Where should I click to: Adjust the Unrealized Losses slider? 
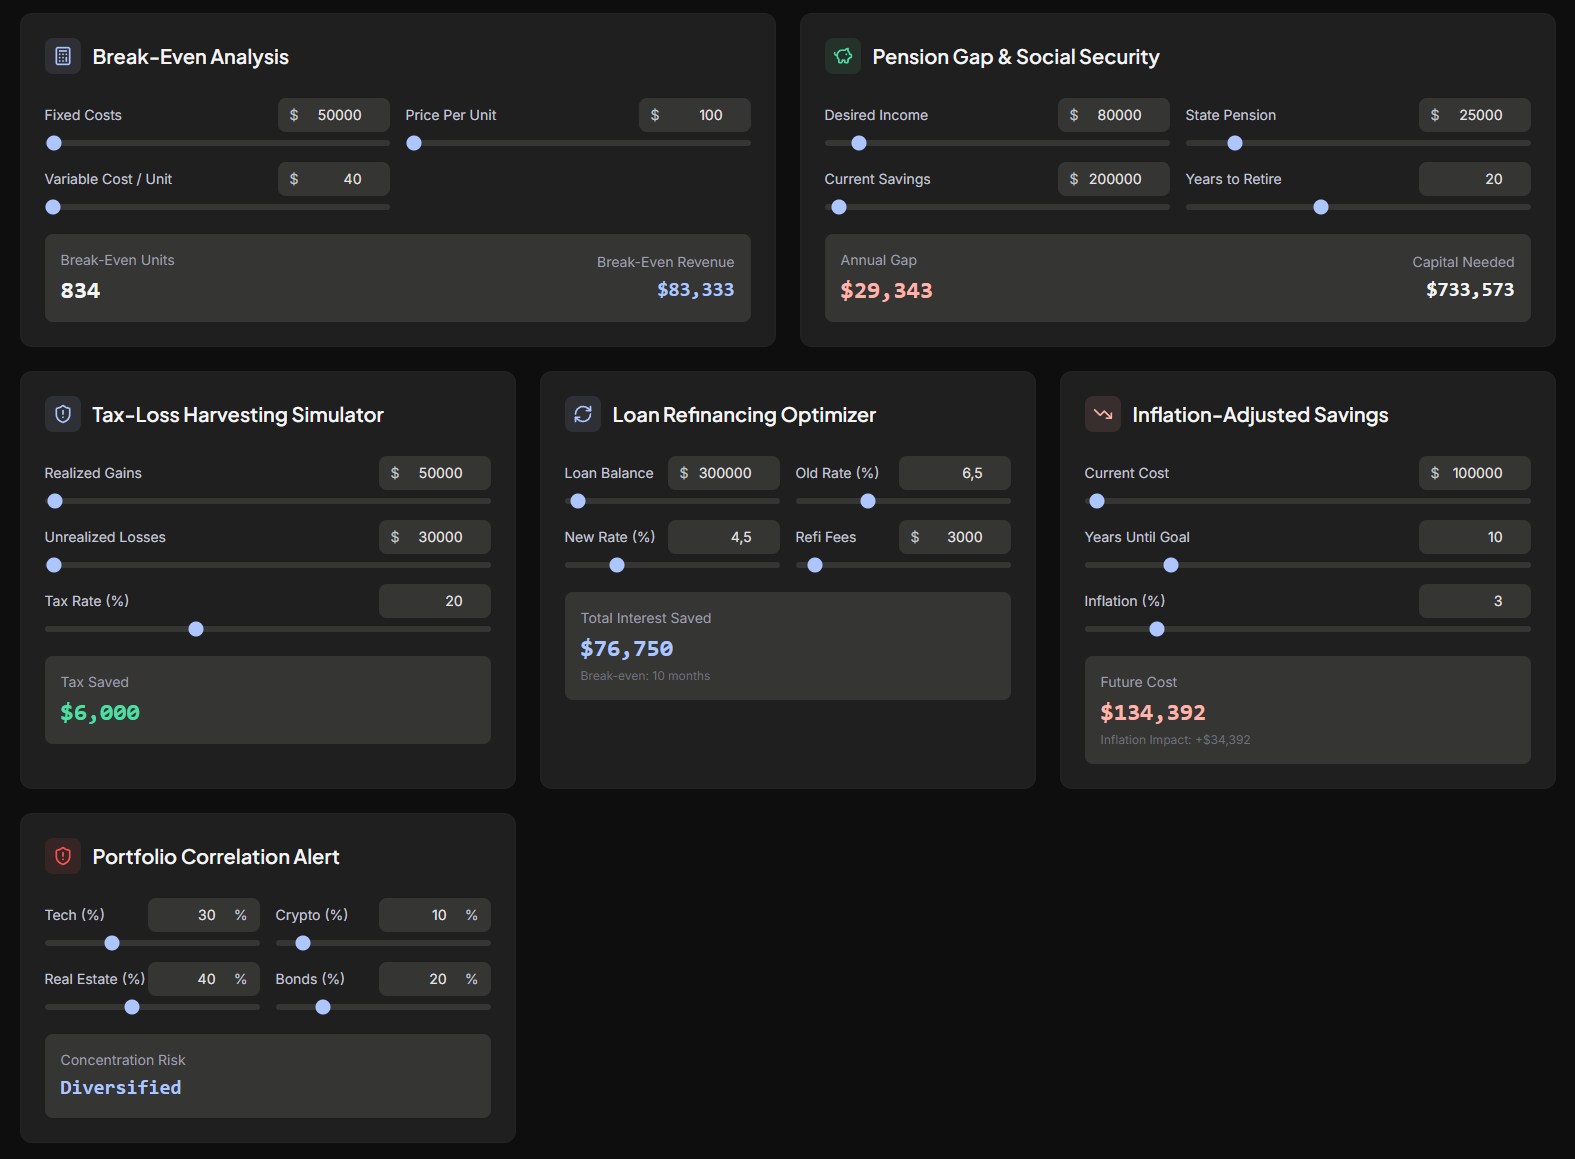point(268,565)
